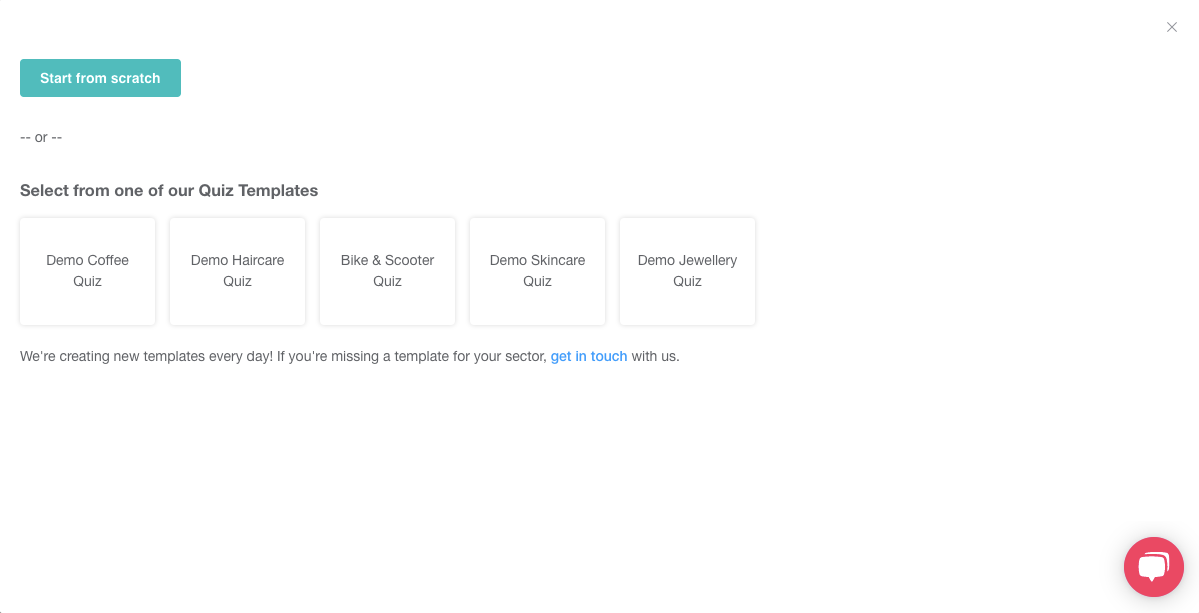Screen dimensions: 1199x613
Task: Open the Demo Jewellery Quiz template
Action: (x=687, y=271)
